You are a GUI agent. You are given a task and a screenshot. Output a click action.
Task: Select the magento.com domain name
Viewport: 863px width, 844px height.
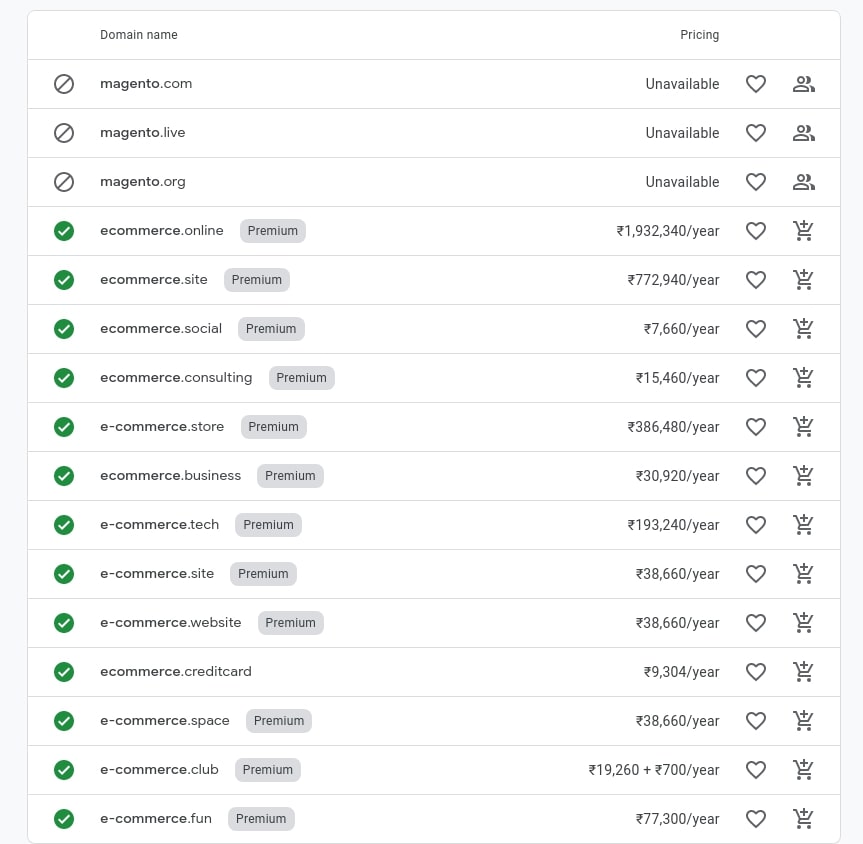pos(146,84)
